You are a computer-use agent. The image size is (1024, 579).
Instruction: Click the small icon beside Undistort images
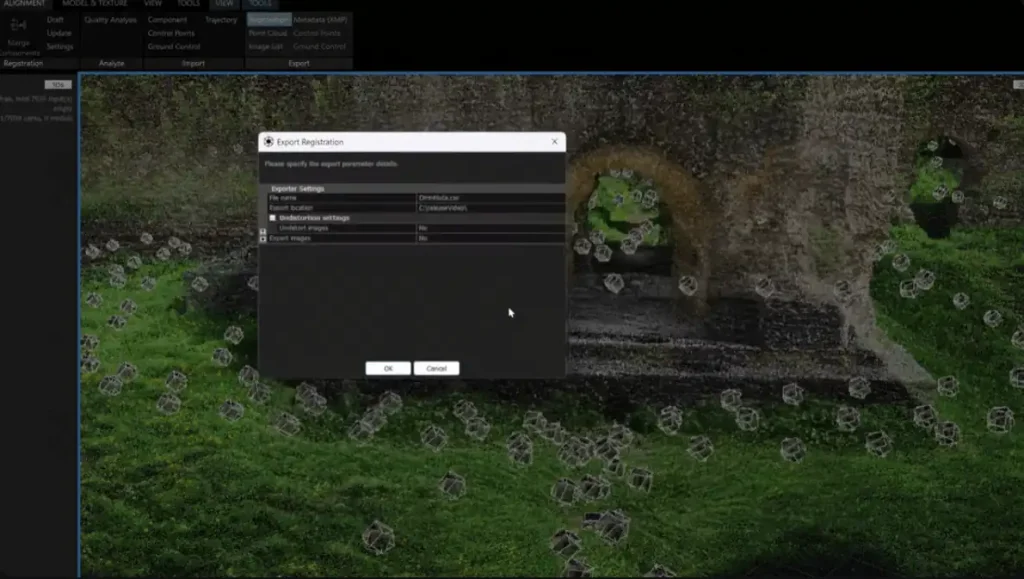(263, 229)
